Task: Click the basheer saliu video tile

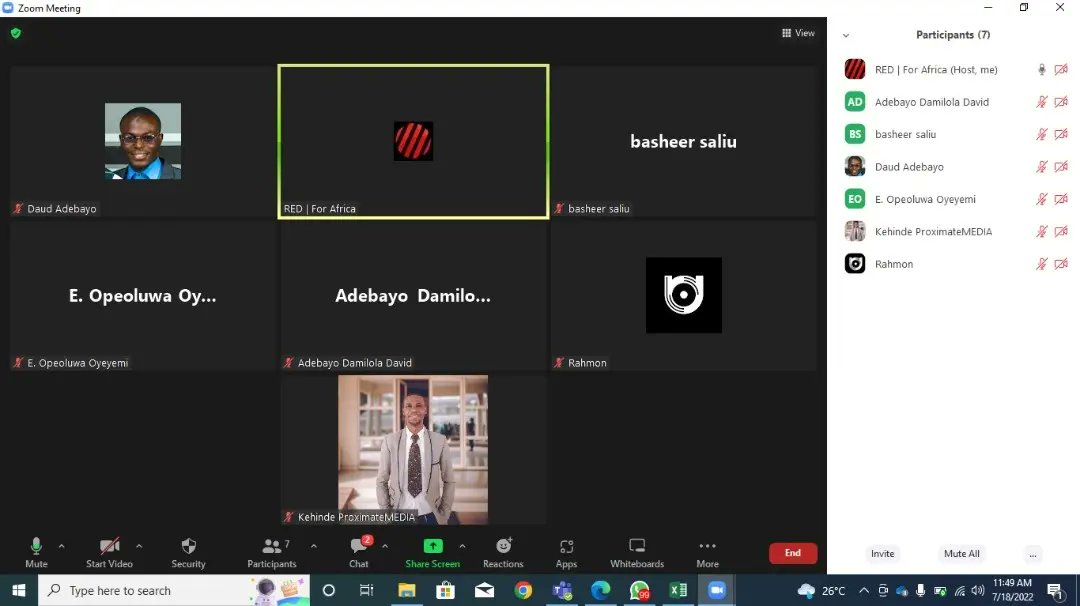Action: click(684, 141)
